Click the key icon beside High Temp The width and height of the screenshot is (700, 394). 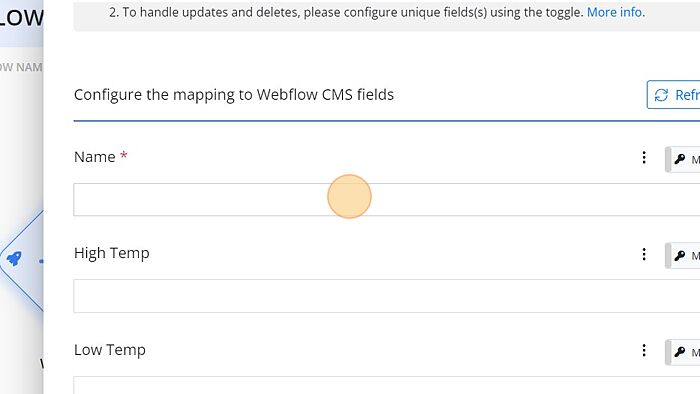(x=679, y=256)
